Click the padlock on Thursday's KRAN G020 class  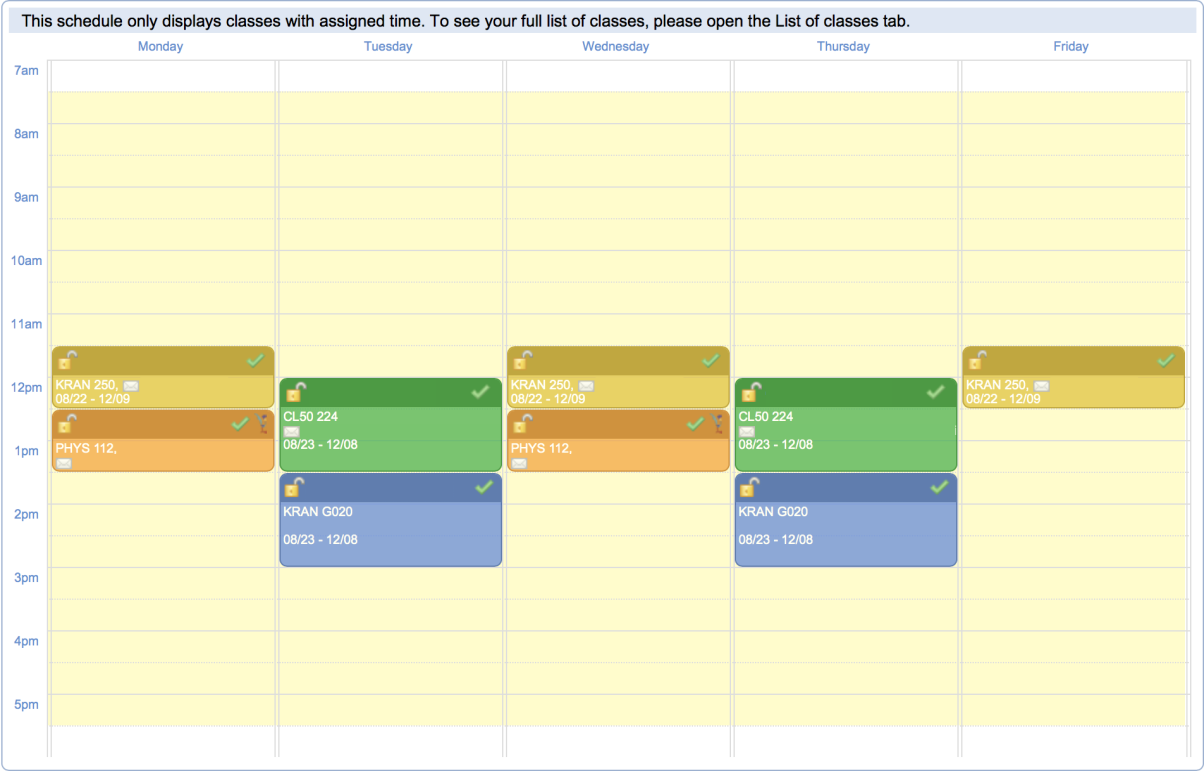coord(750,487)
